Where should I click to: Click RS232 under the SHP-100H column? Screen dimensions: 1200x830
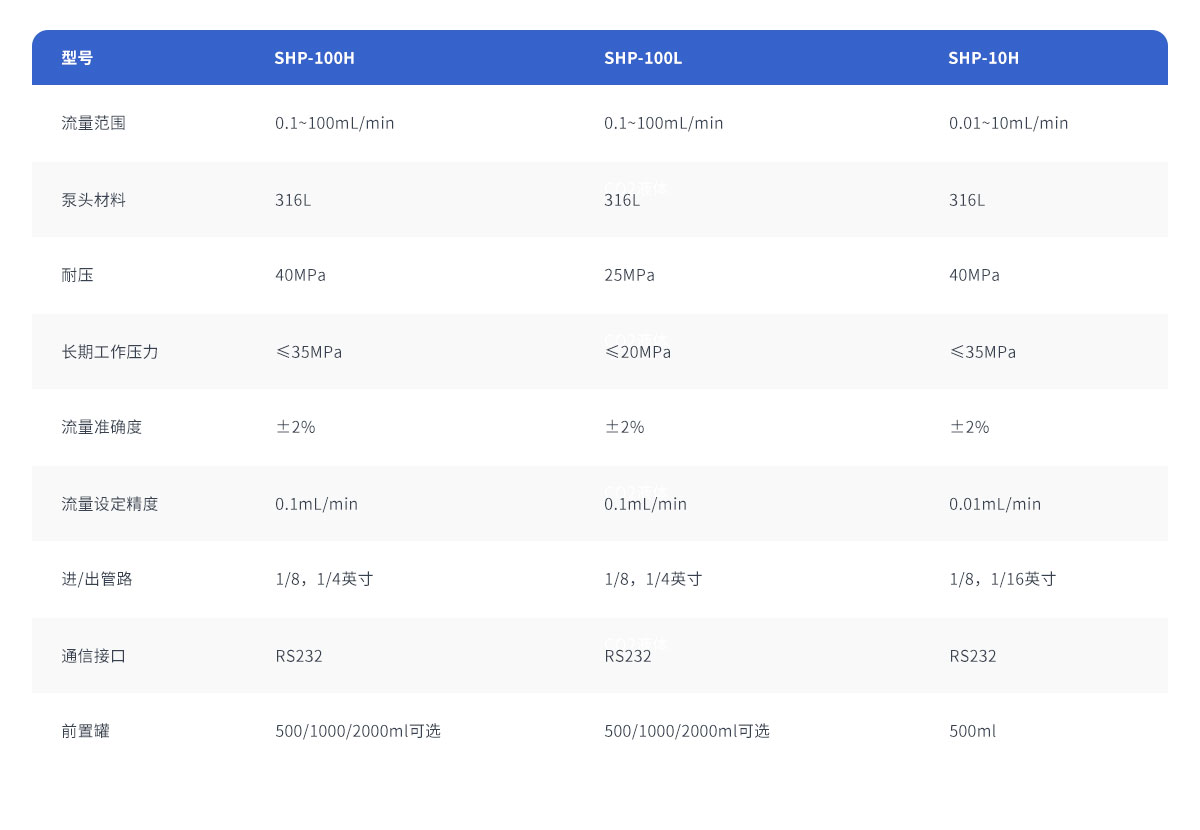pos(299,656)
